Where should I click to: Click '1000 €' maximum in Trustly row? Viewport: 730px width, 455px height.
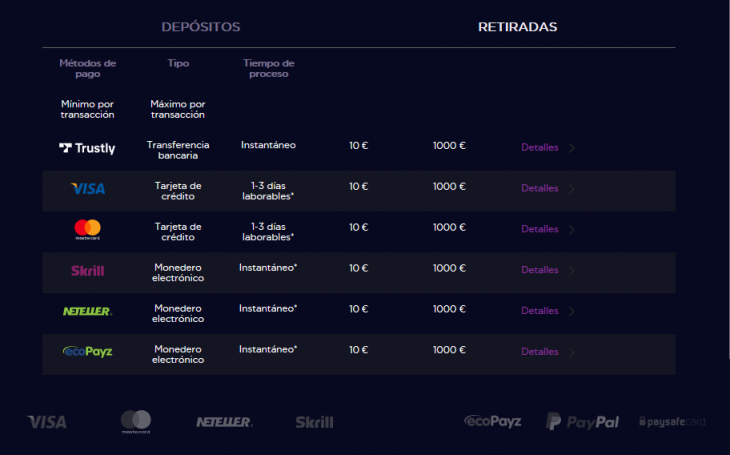click(x=449, y=146)
